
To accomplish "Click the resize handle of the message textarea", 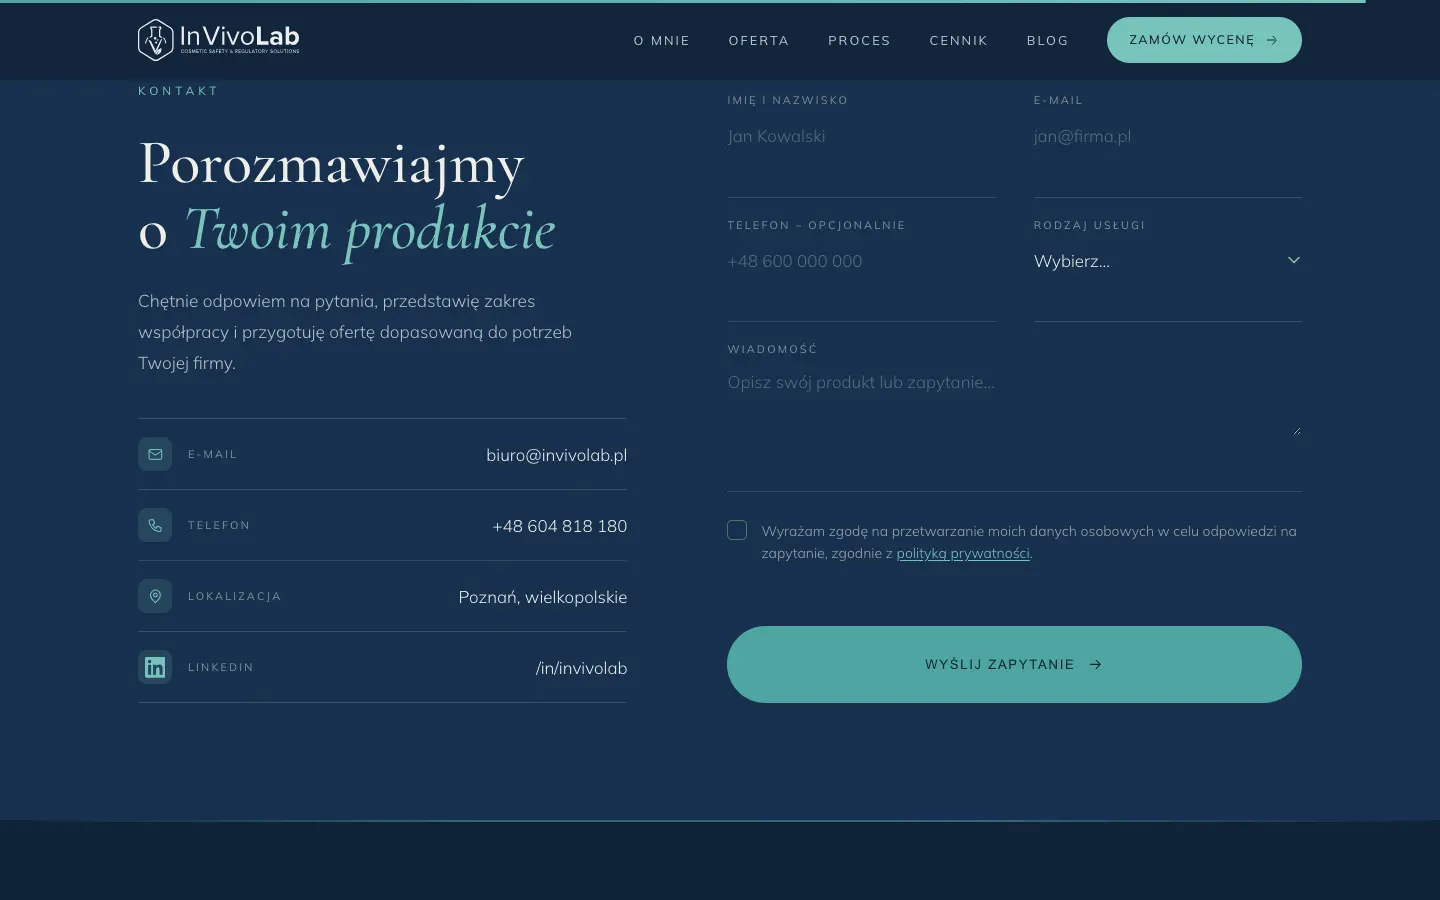I will tap(1296, 430).
